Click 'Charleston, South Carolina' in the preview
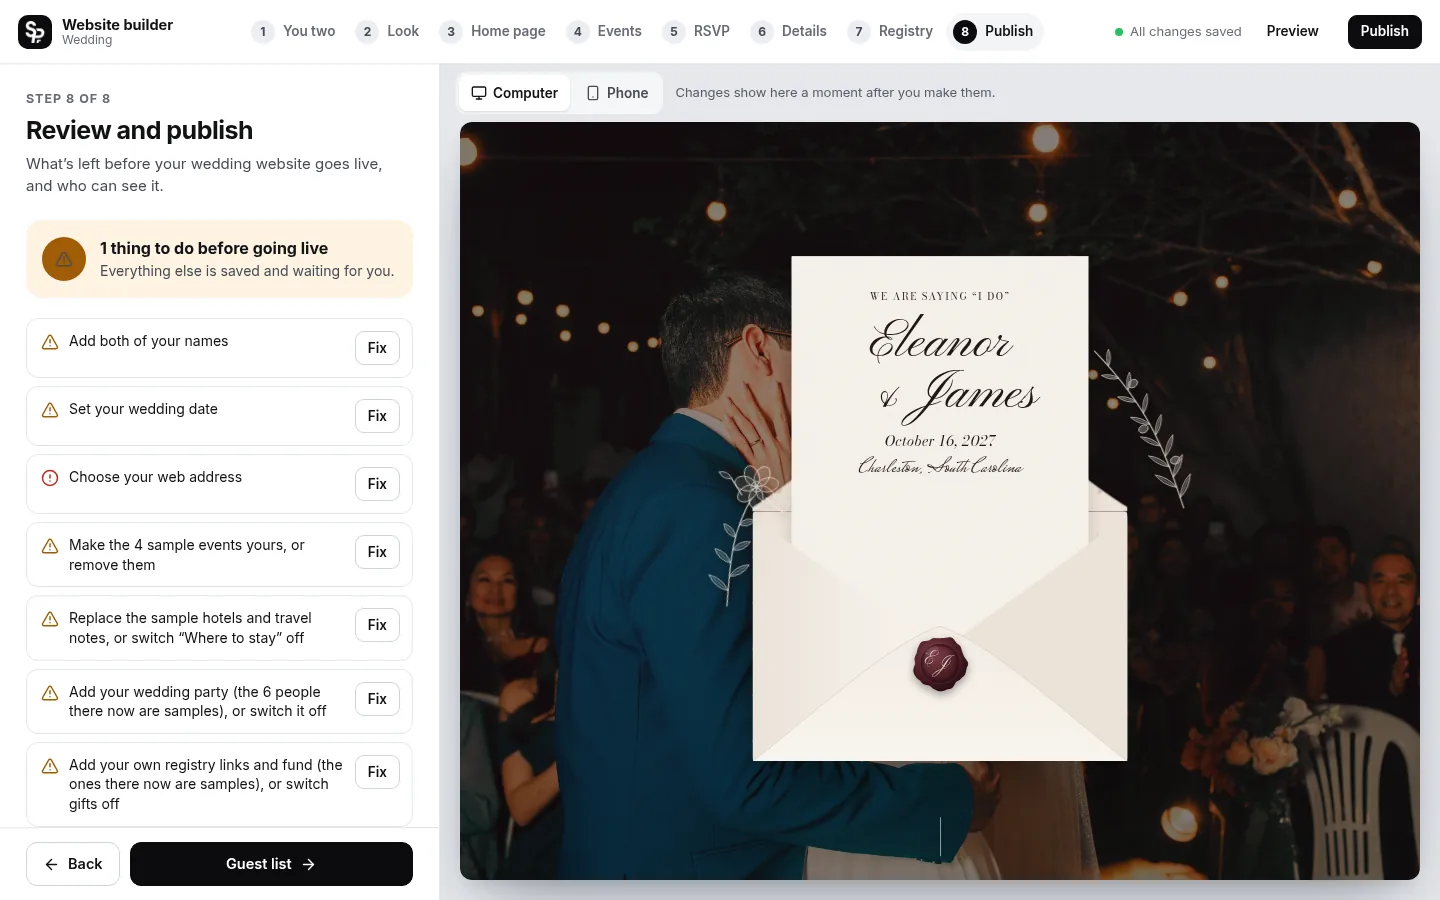This screenshot has width=1440, height=900. point(940,466)
